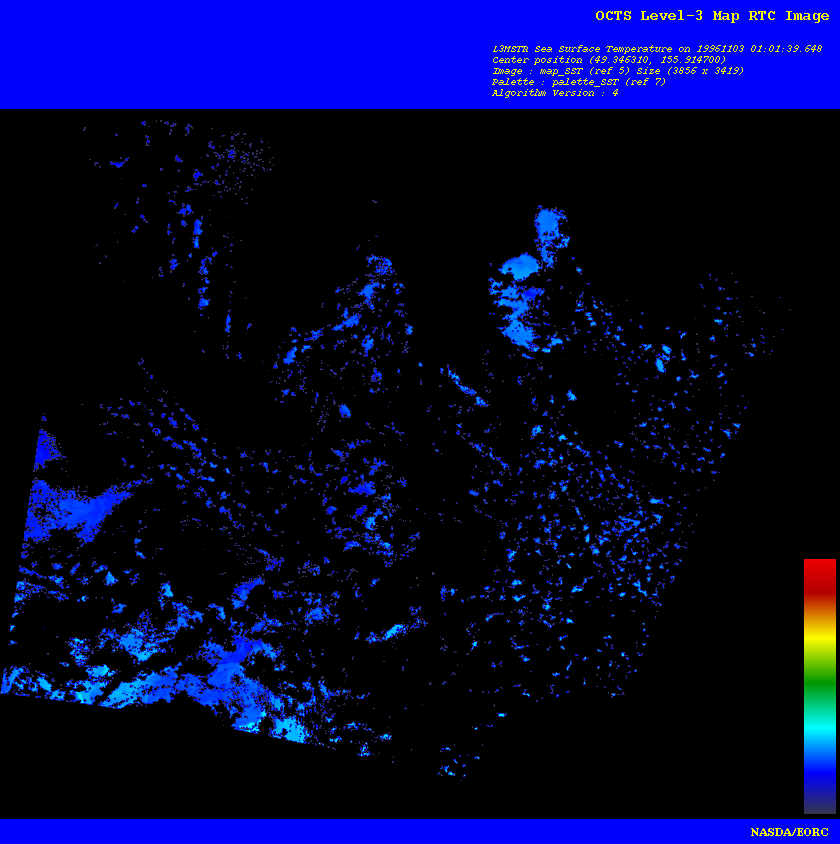This screenshot has width=840, height=844.
Task: Click the OCTS Level-3 Map RTC Image title
Action: point(711,16)
